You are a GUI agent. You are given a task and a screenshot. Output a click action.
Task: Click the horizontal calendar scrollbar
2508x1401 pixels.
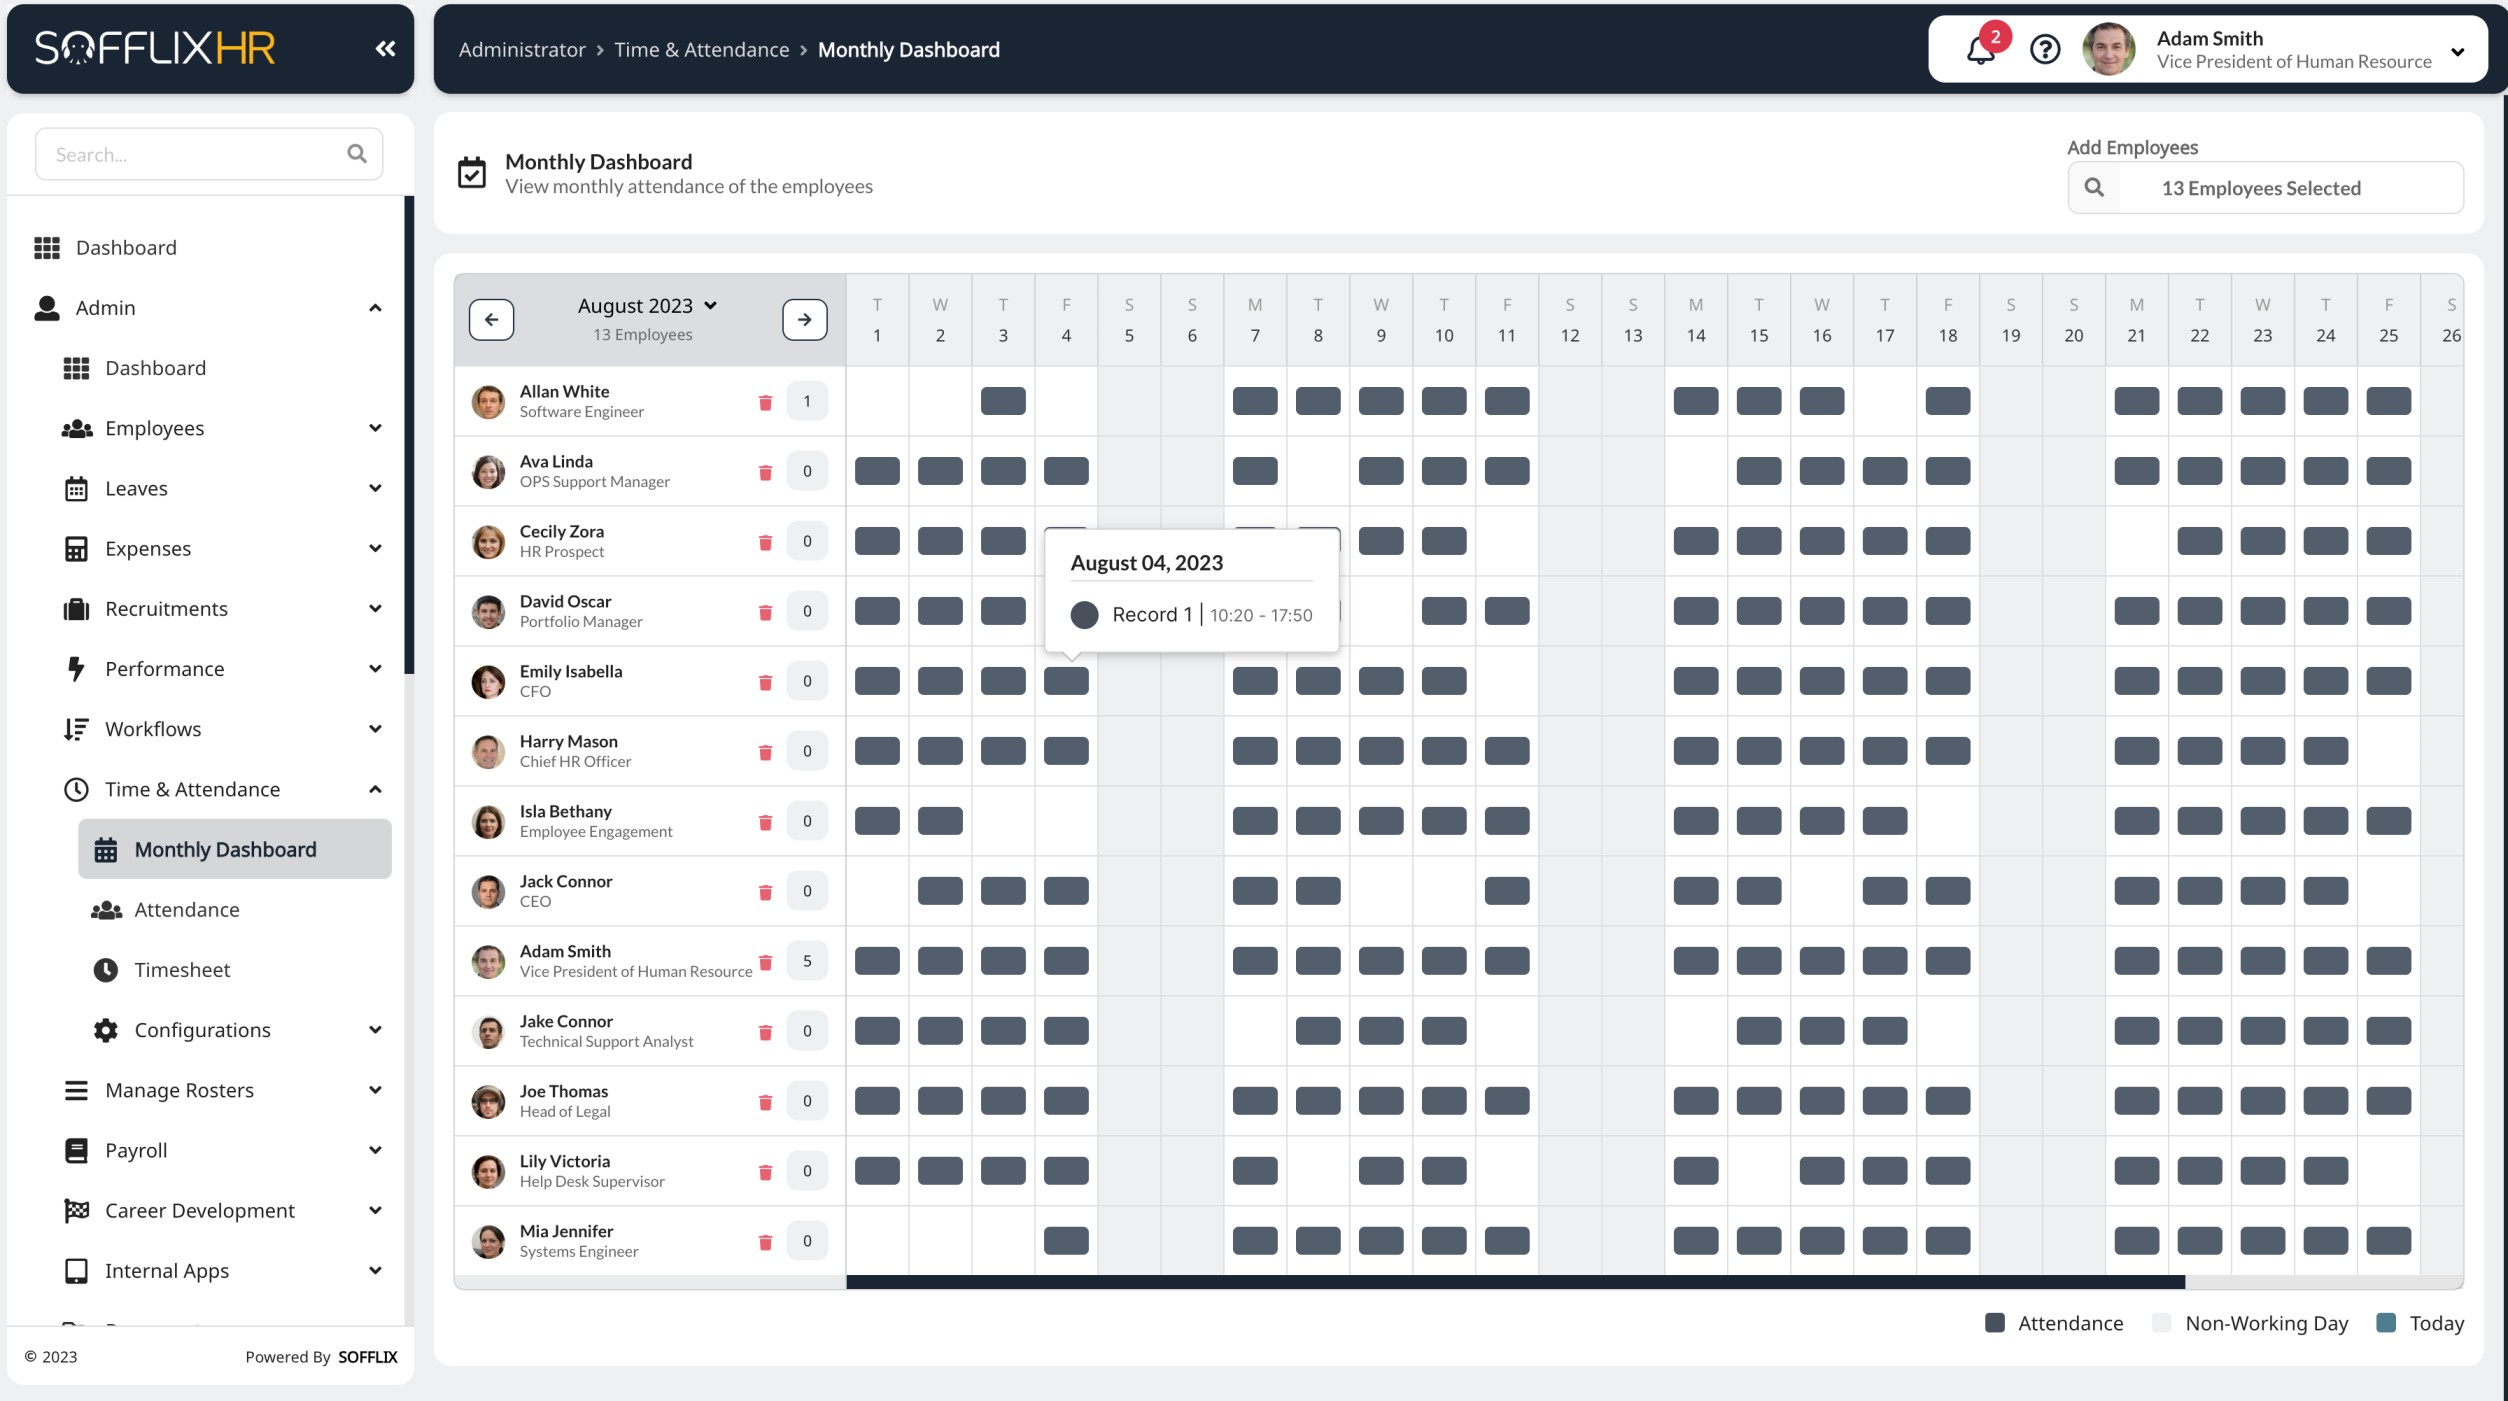1515,1281
